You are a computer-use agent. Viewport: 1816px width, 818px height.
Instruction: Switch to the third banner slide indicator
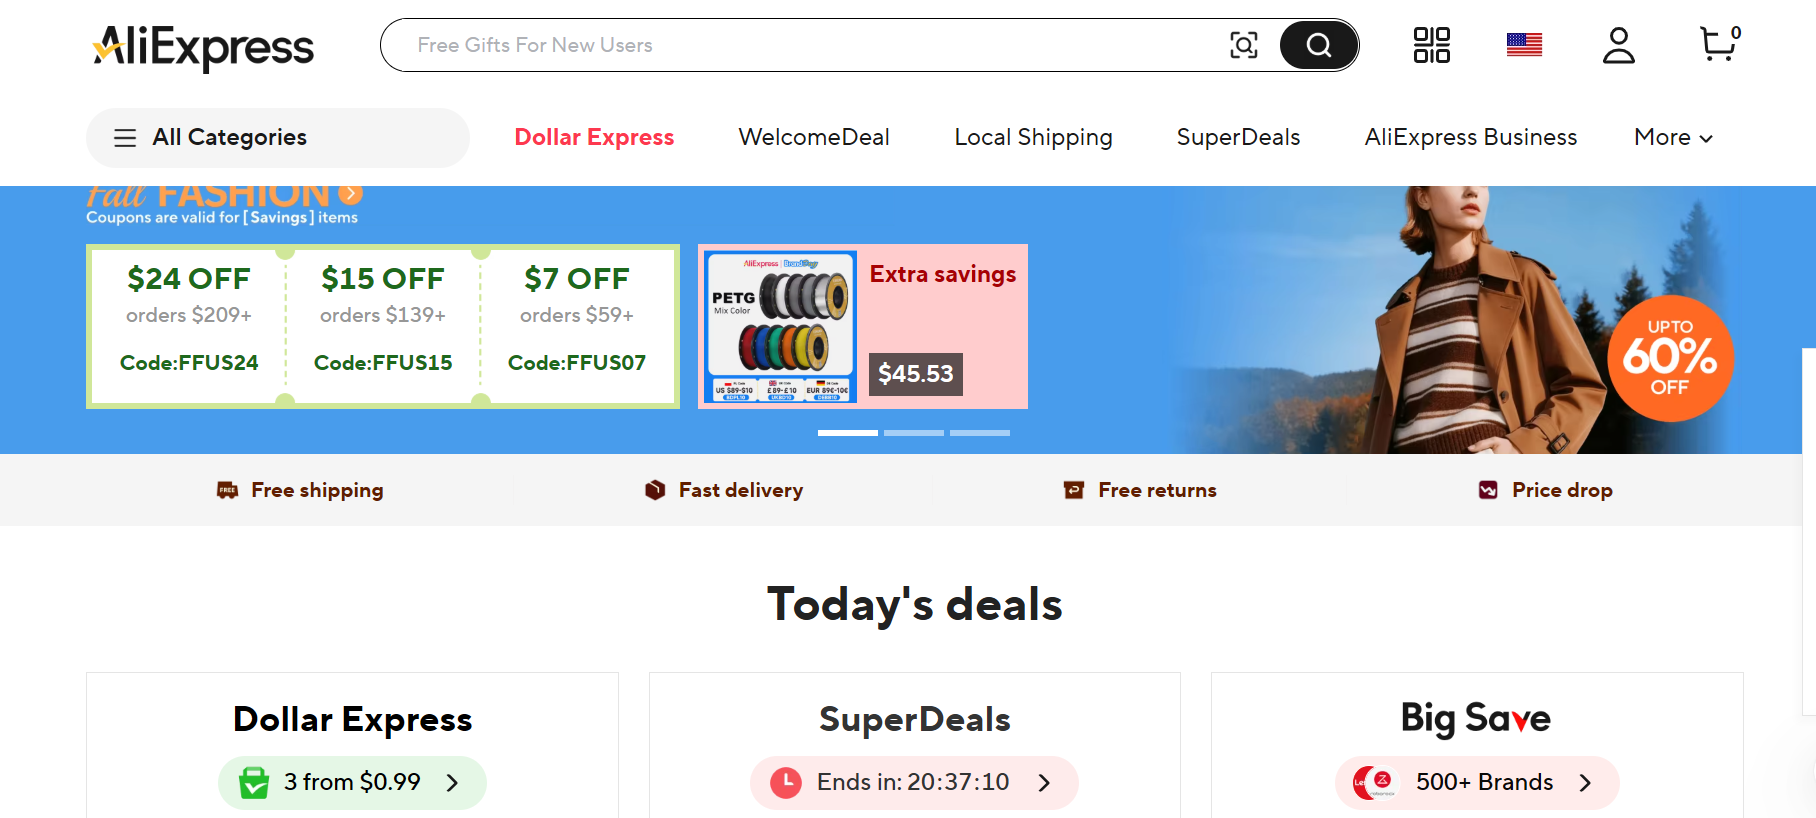point(979,433)
